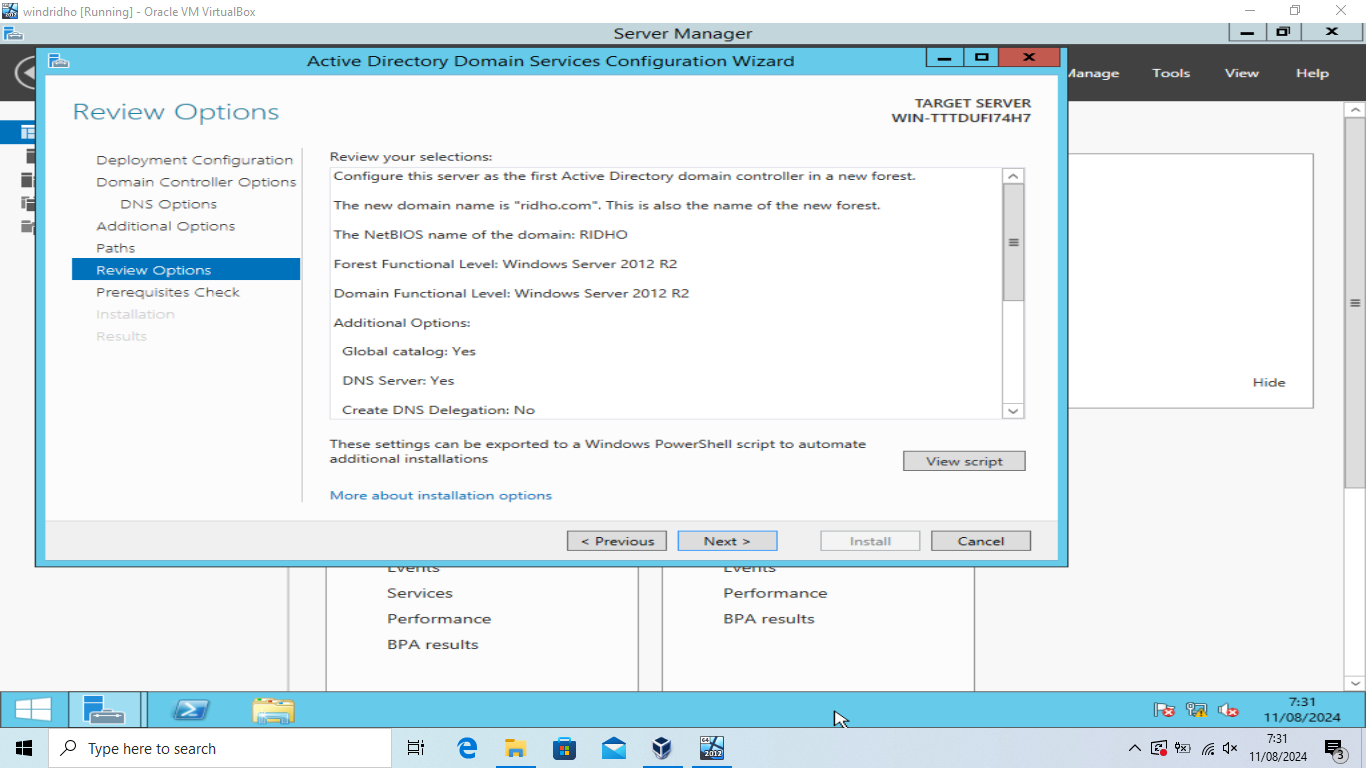Select the running 2012 VM taskbar icon

(711, 748)
